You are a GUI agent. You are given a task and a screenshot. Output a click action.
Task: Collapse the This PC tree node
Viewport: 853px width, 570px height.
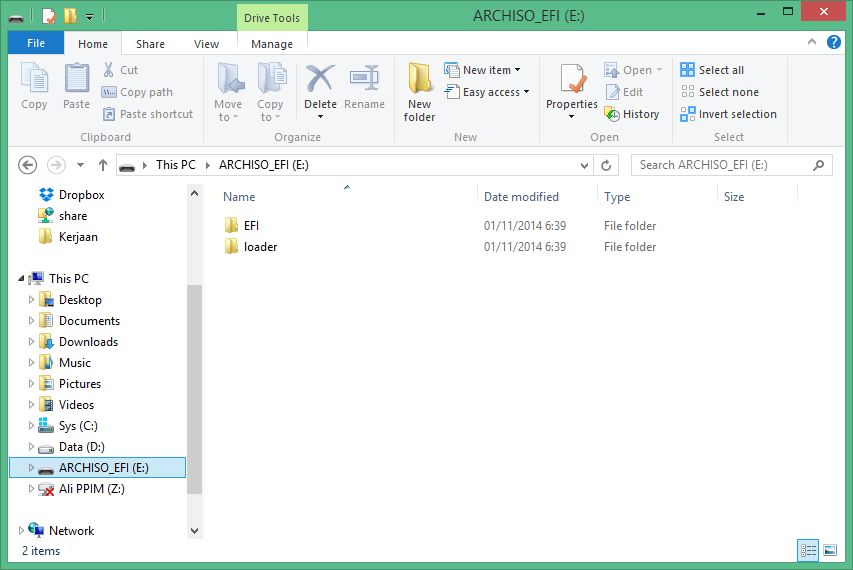tap(21, 279)
